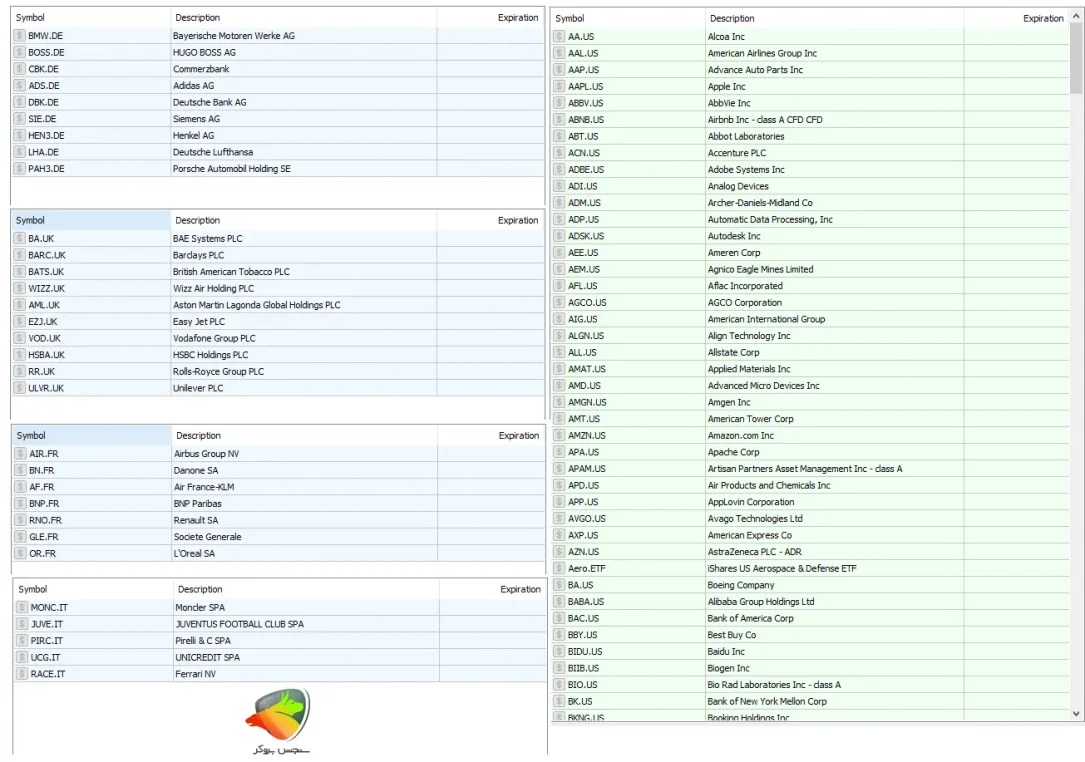The width and height of the screenshot is (1085, 762).
Task: Click Symbol header in the France table
Action: click(91, 435)
